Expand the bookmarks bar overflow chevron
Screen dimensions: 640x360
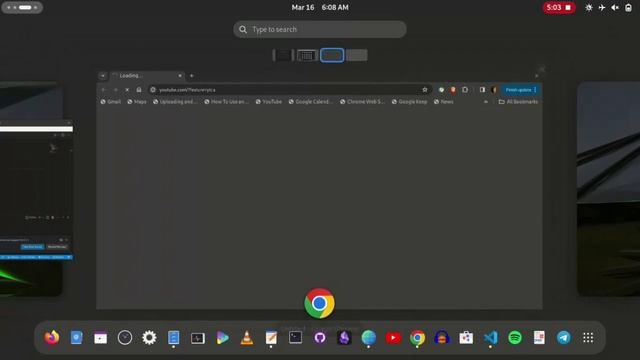486,102
